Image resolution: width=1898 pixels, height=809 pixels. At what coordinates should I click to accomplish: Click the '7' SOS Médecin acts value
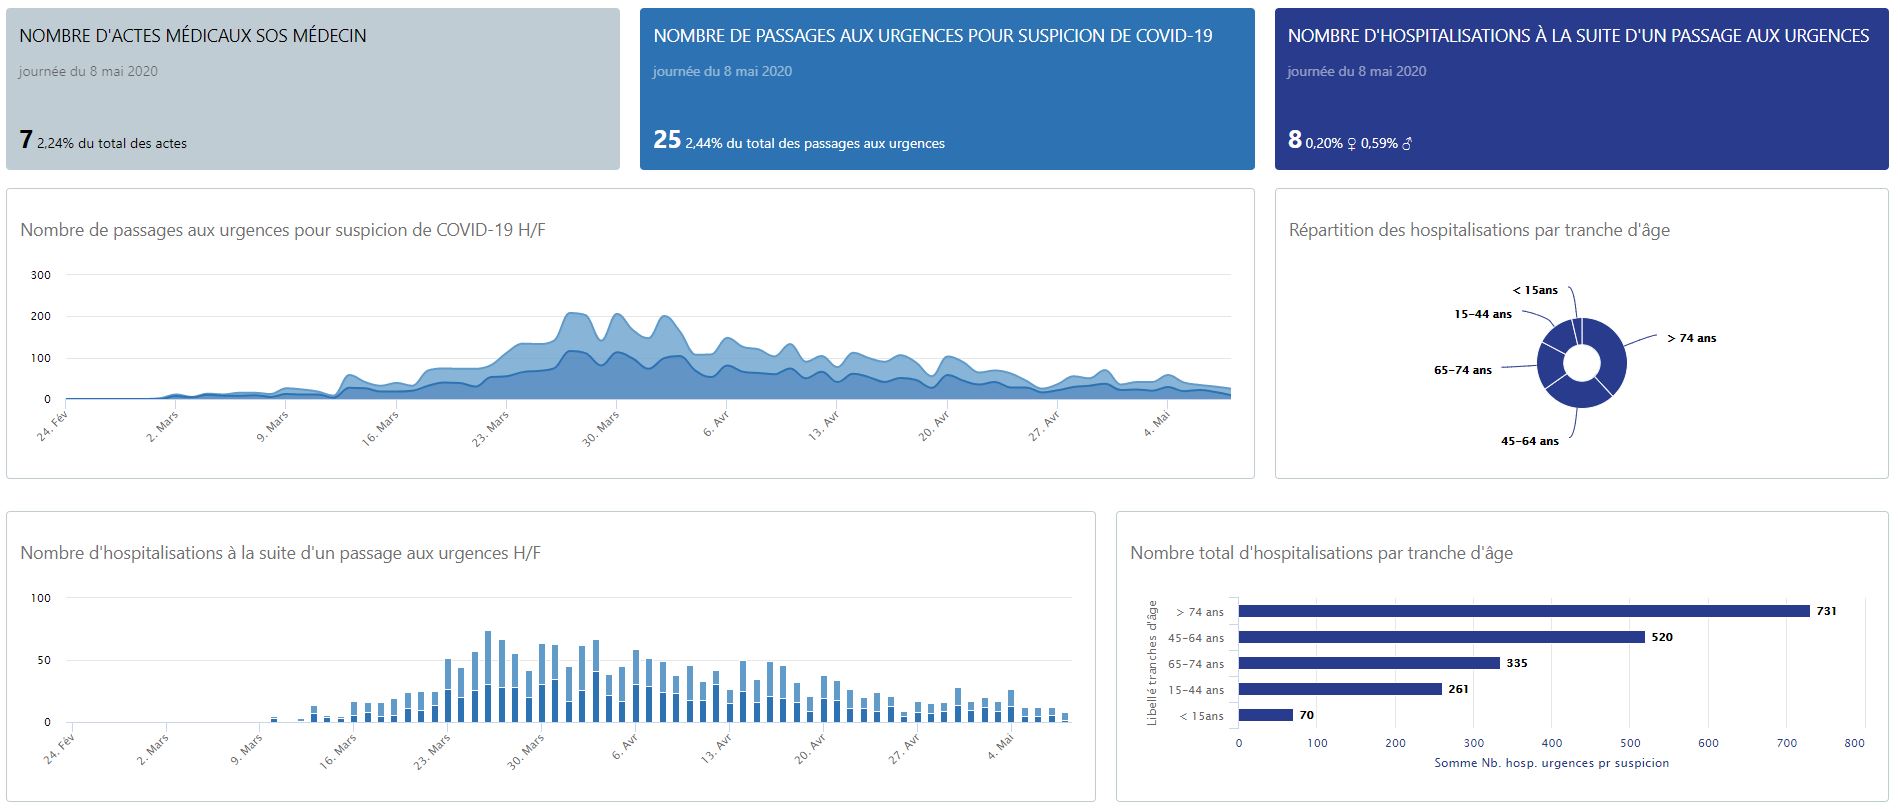[26, 140]
